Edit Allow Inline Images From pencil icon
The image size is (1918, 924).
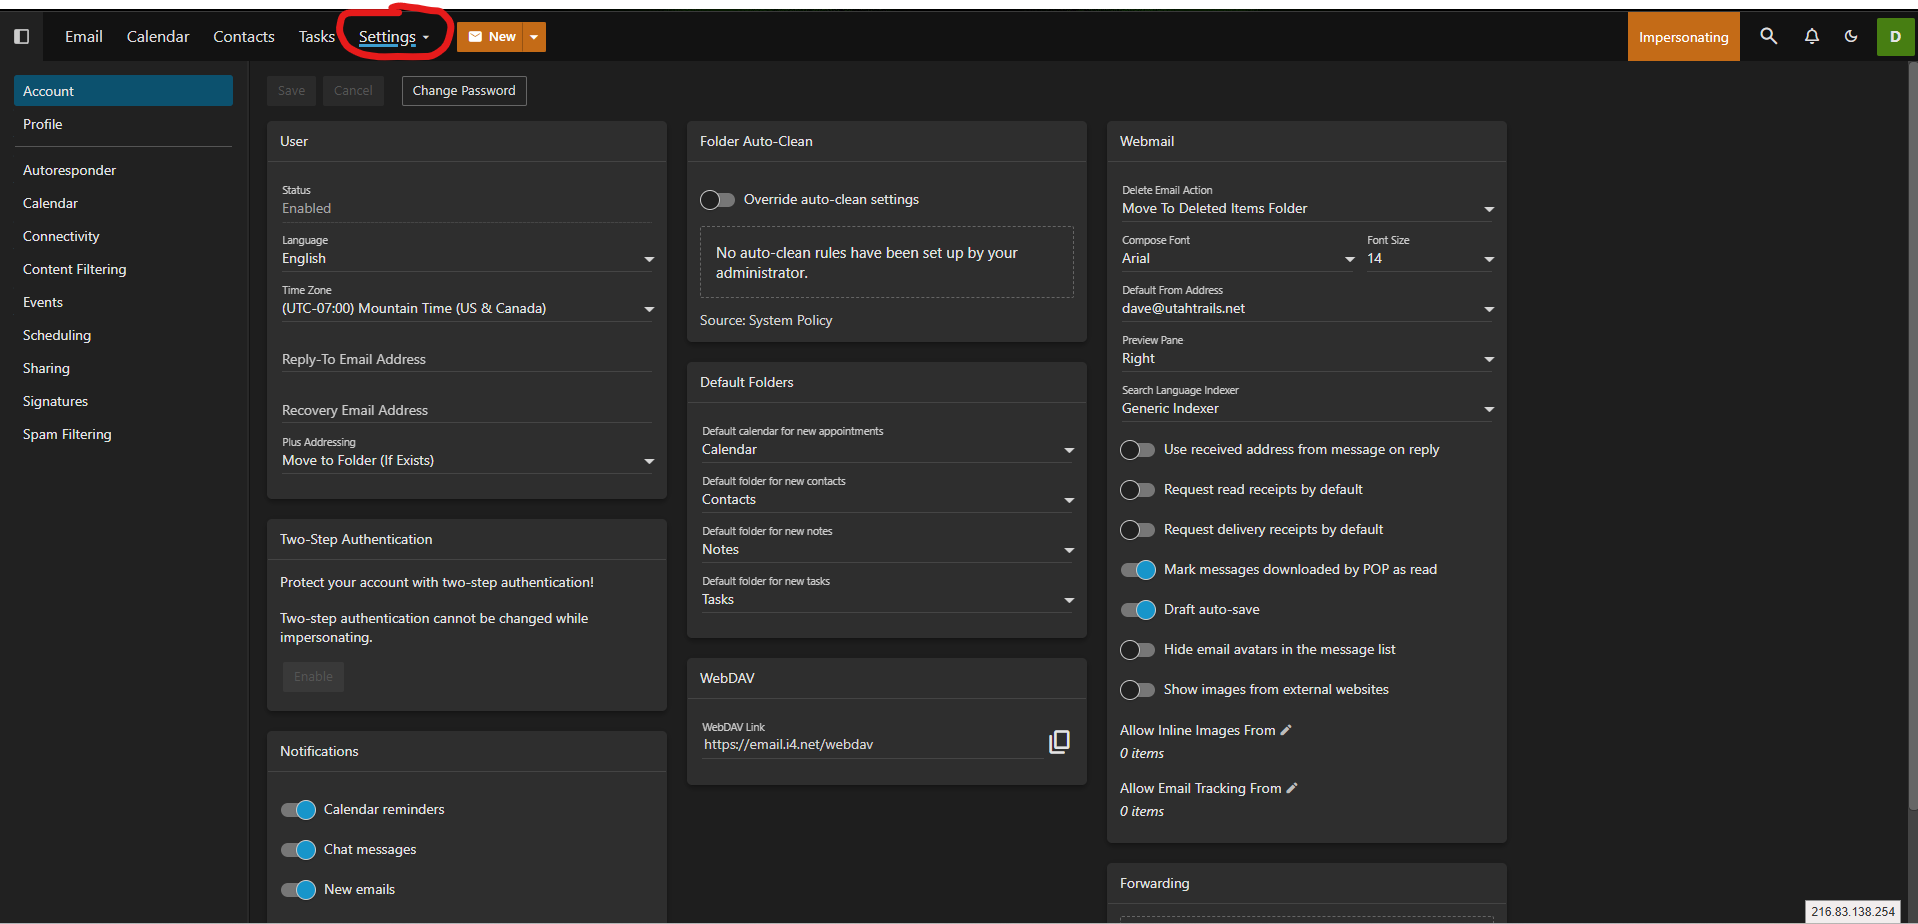pyautogui.click(x=1286, y=730)
